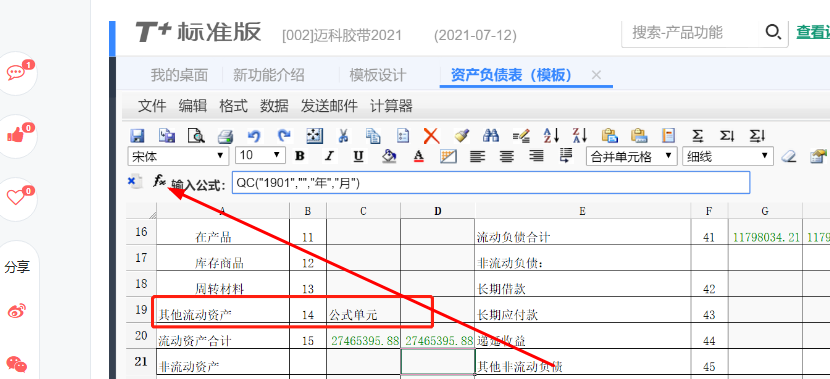Click the Print icon in toolbar
Viewport: 830px width, 379px height.
[225, 136]
